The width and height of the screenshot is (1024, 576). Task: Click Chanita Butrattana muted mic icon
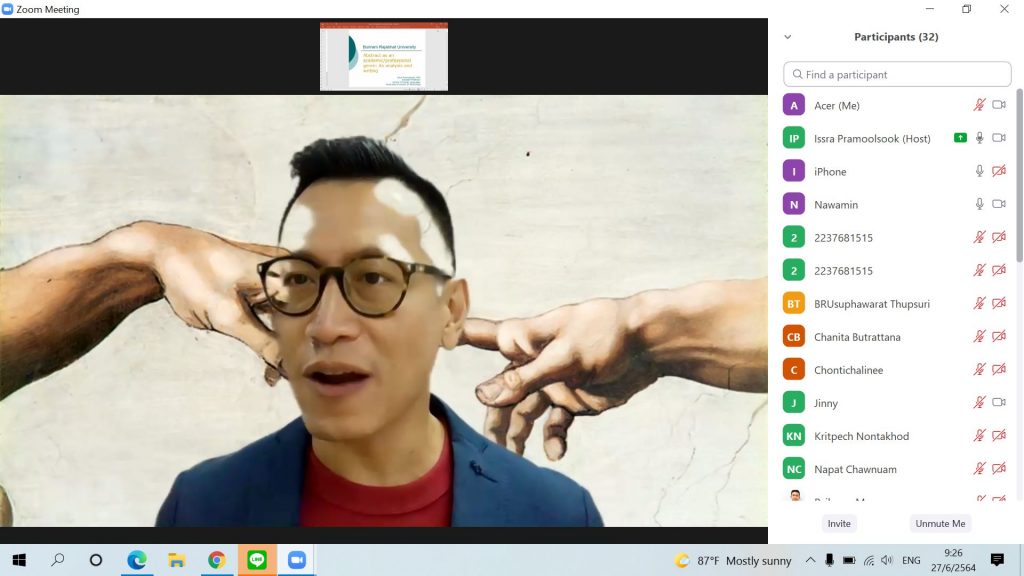coord(979,336)
